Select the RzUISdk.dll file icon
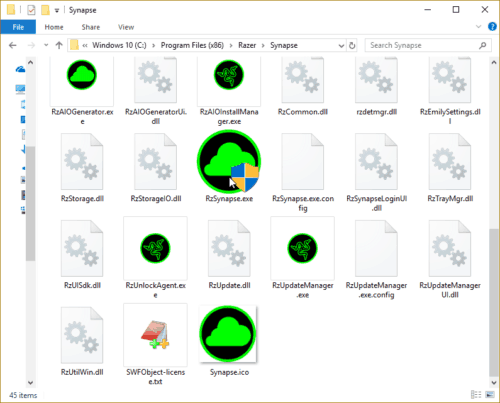This screenshot has height=403, width=500. (x=82, y=248)
